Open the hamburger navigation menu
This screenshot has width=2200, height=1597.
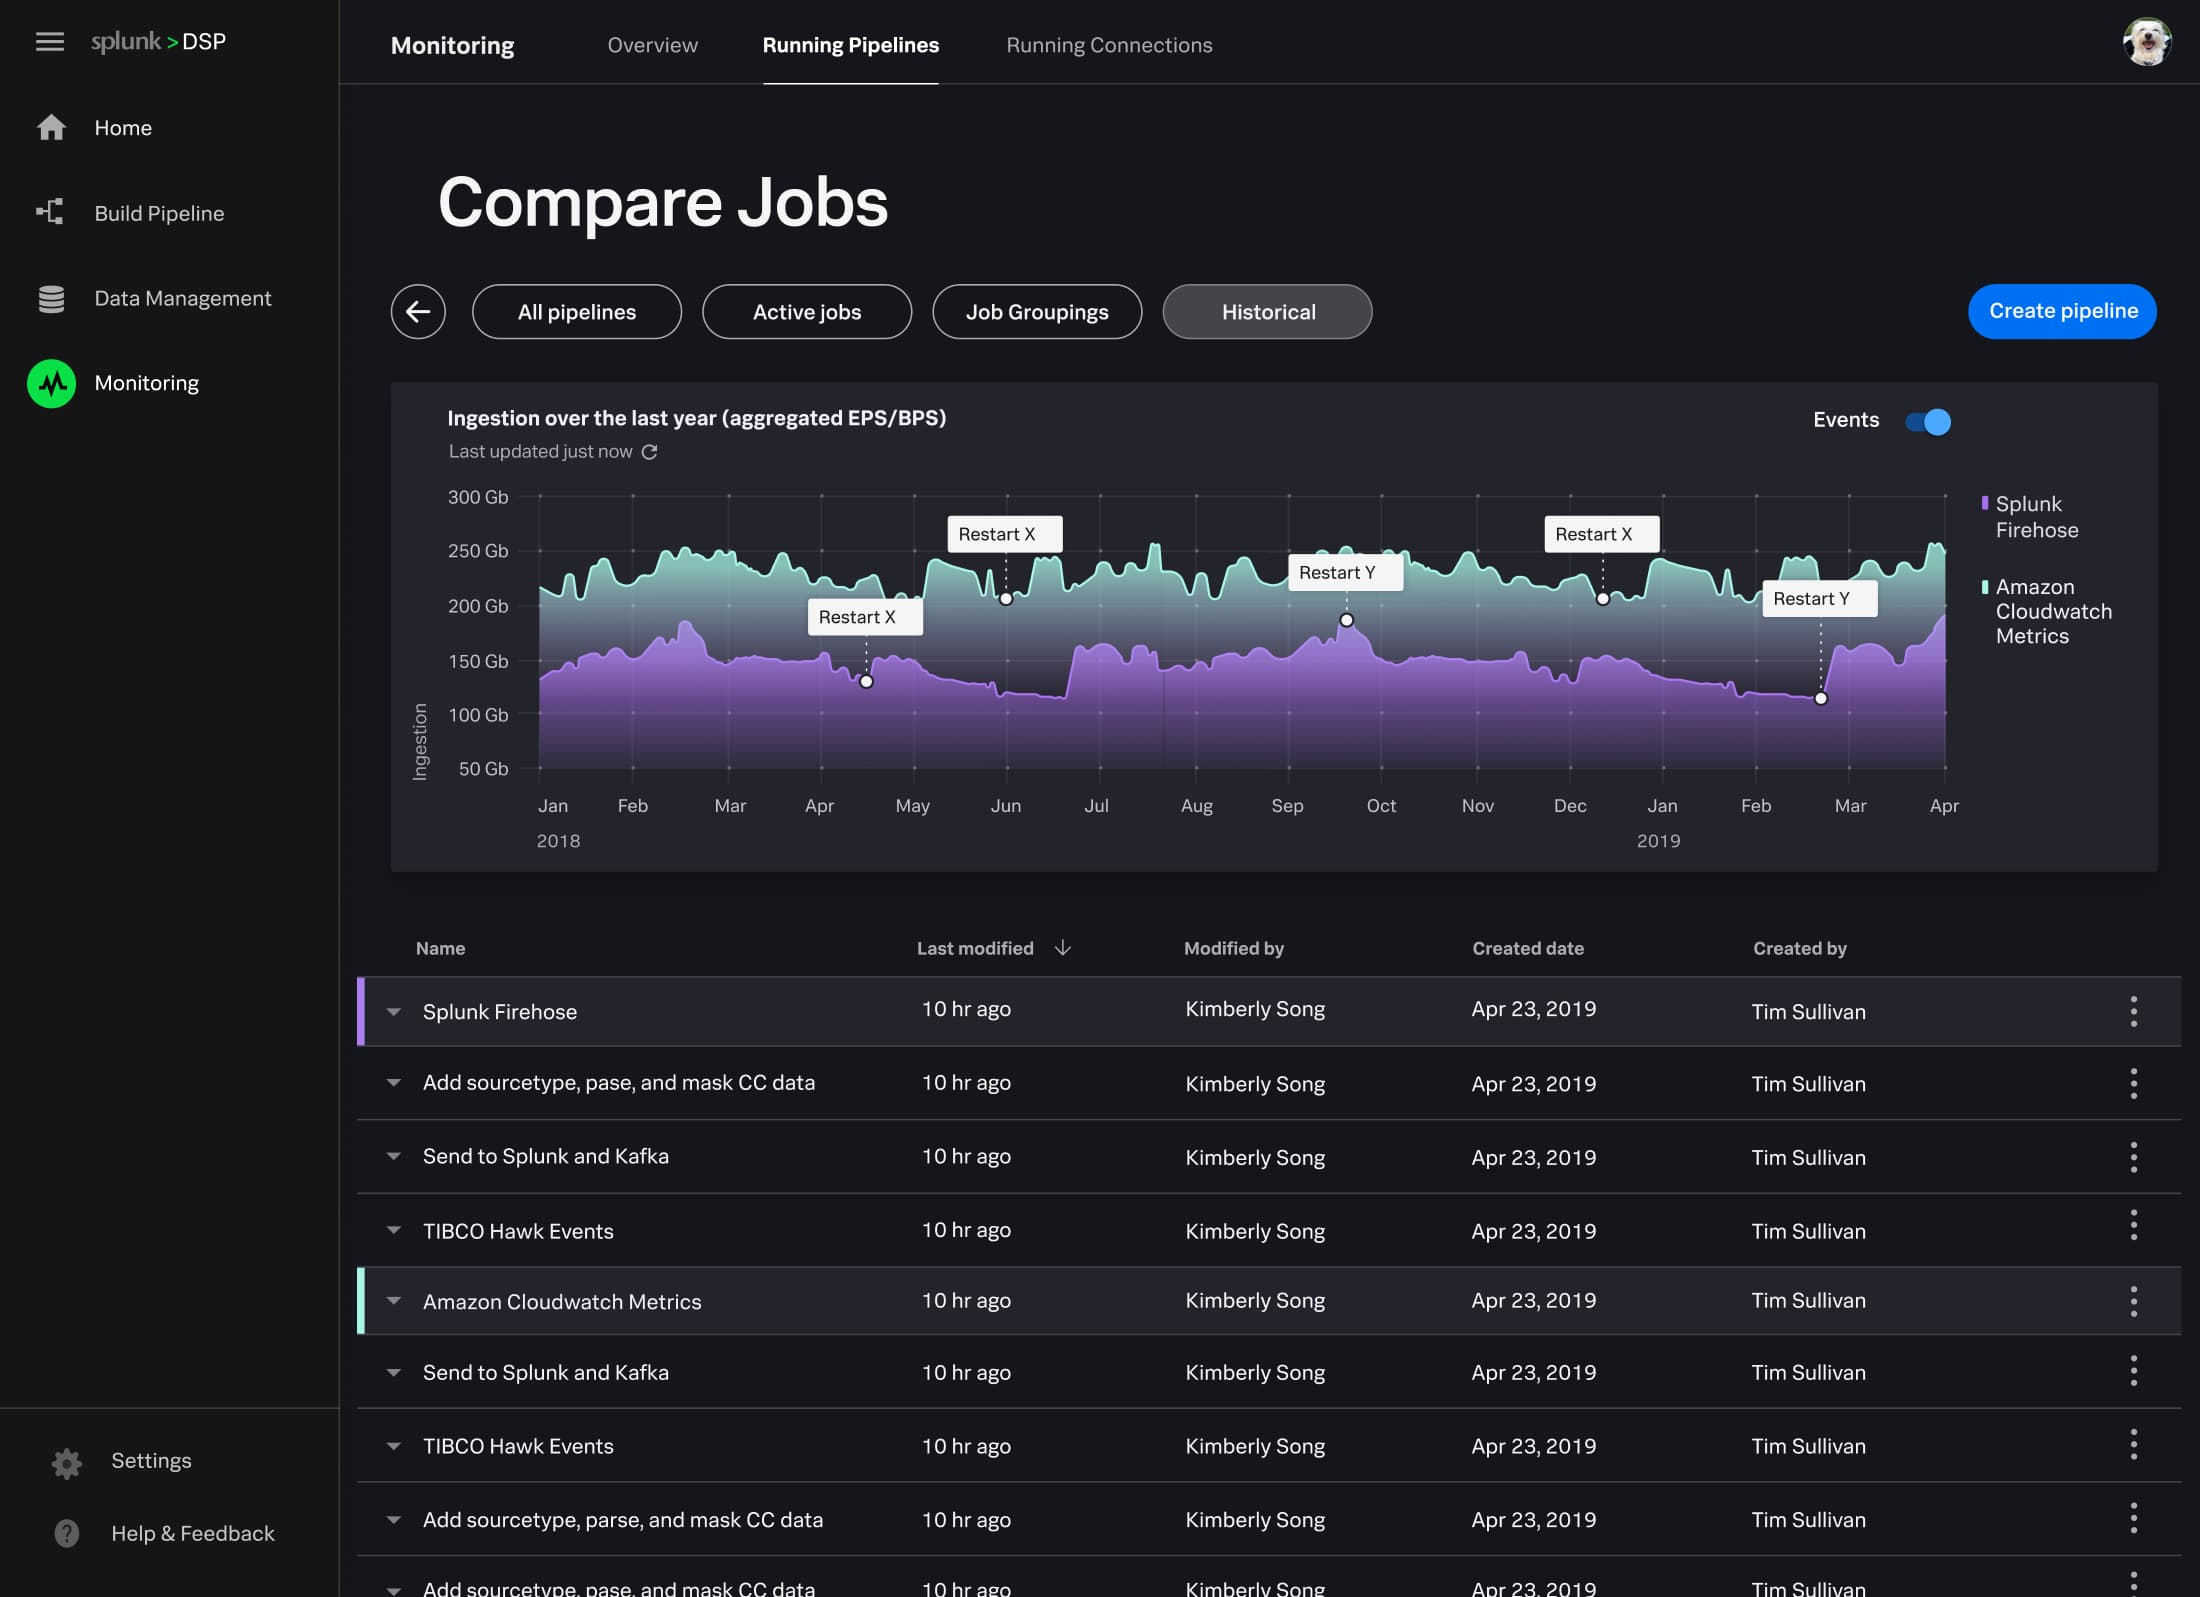[49, 41]
